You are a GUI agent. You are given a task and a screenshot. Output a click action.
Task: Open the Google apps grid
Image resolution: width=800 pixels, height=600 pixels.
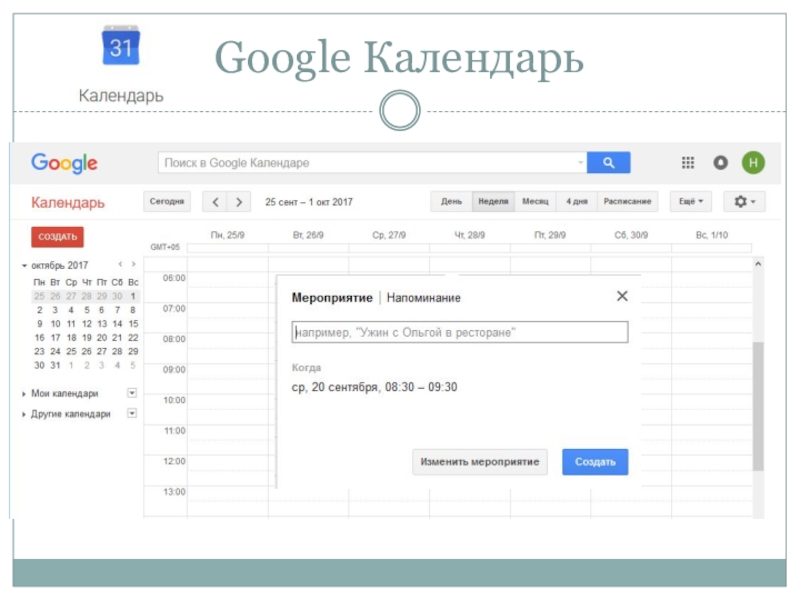coord(688,163)
